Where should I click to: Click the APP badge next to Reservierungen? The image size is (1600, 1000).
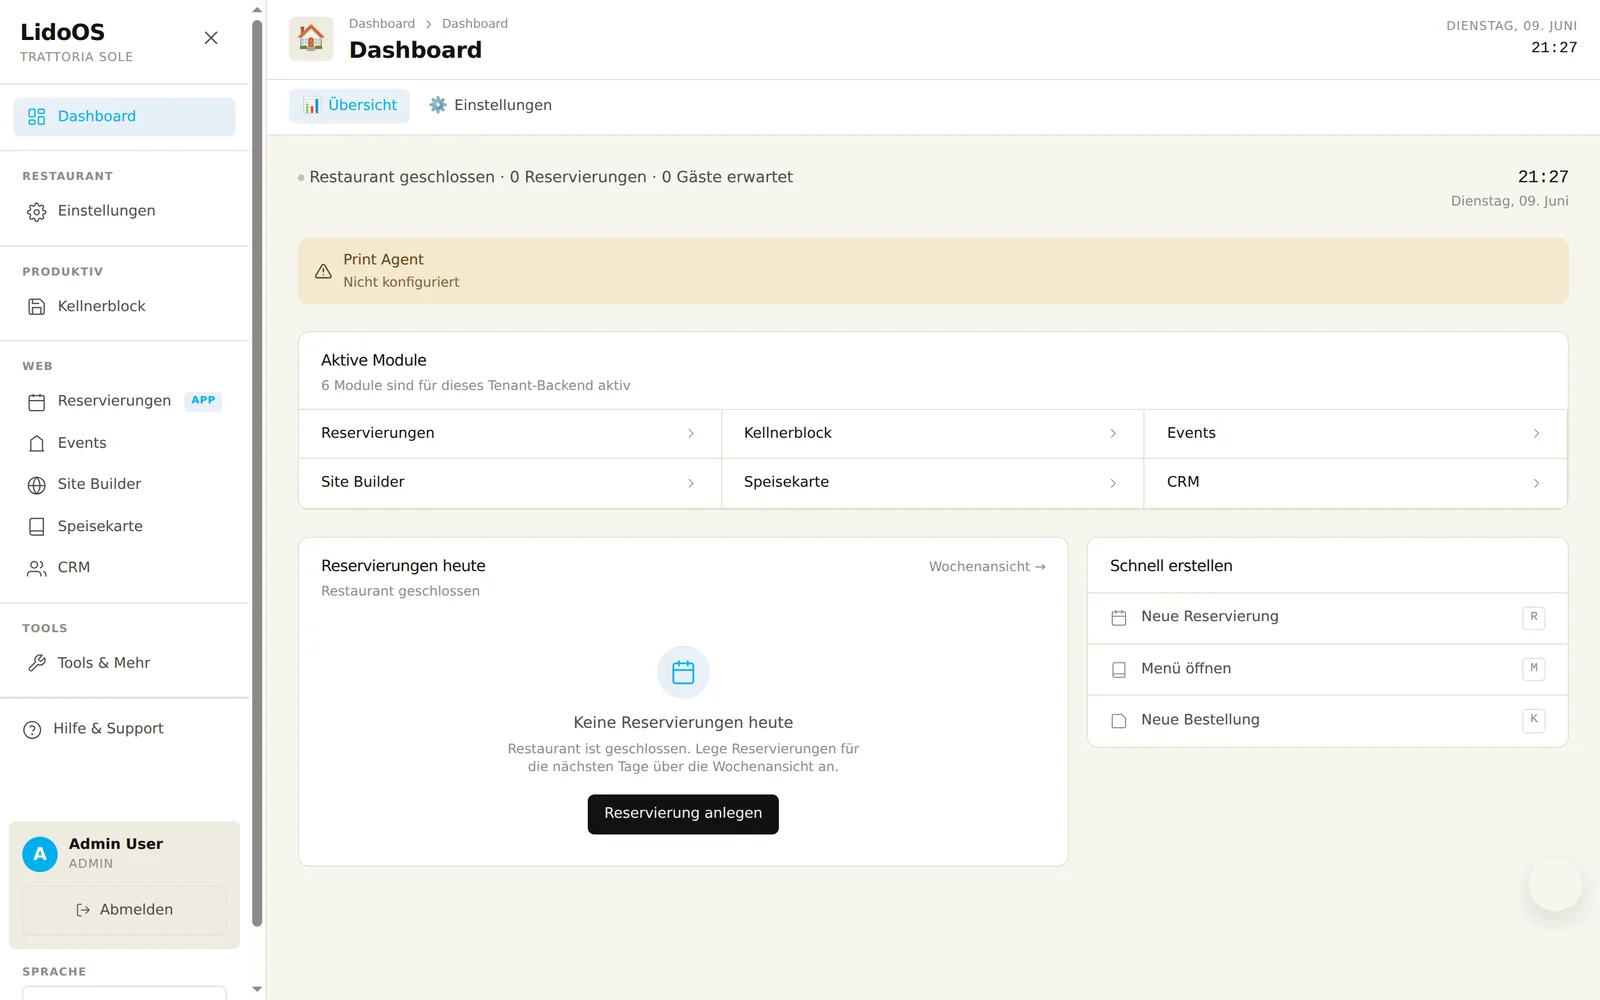click(x=203, y=400)
